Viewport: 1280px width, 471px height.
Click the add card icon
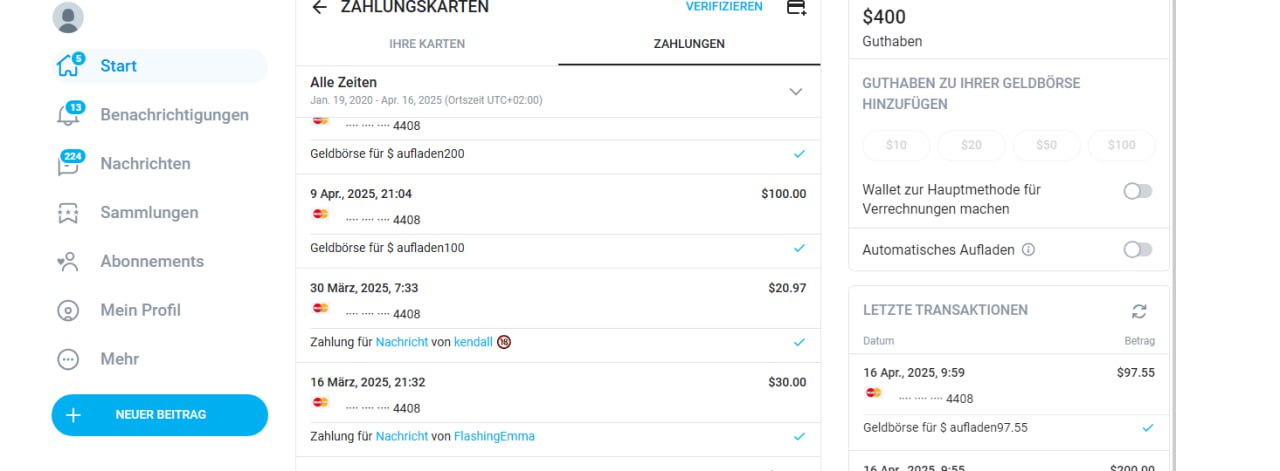pyautogui.click(x=797, y=7)
